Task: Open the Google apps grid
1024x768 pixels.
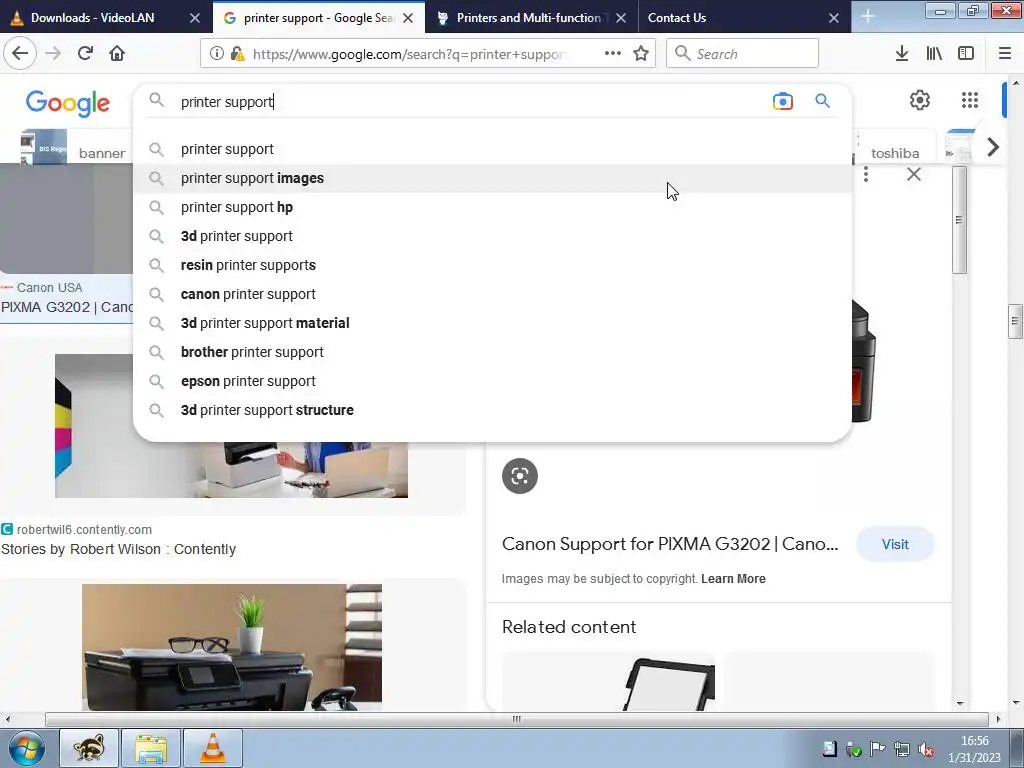Action: tap(970, 100)
